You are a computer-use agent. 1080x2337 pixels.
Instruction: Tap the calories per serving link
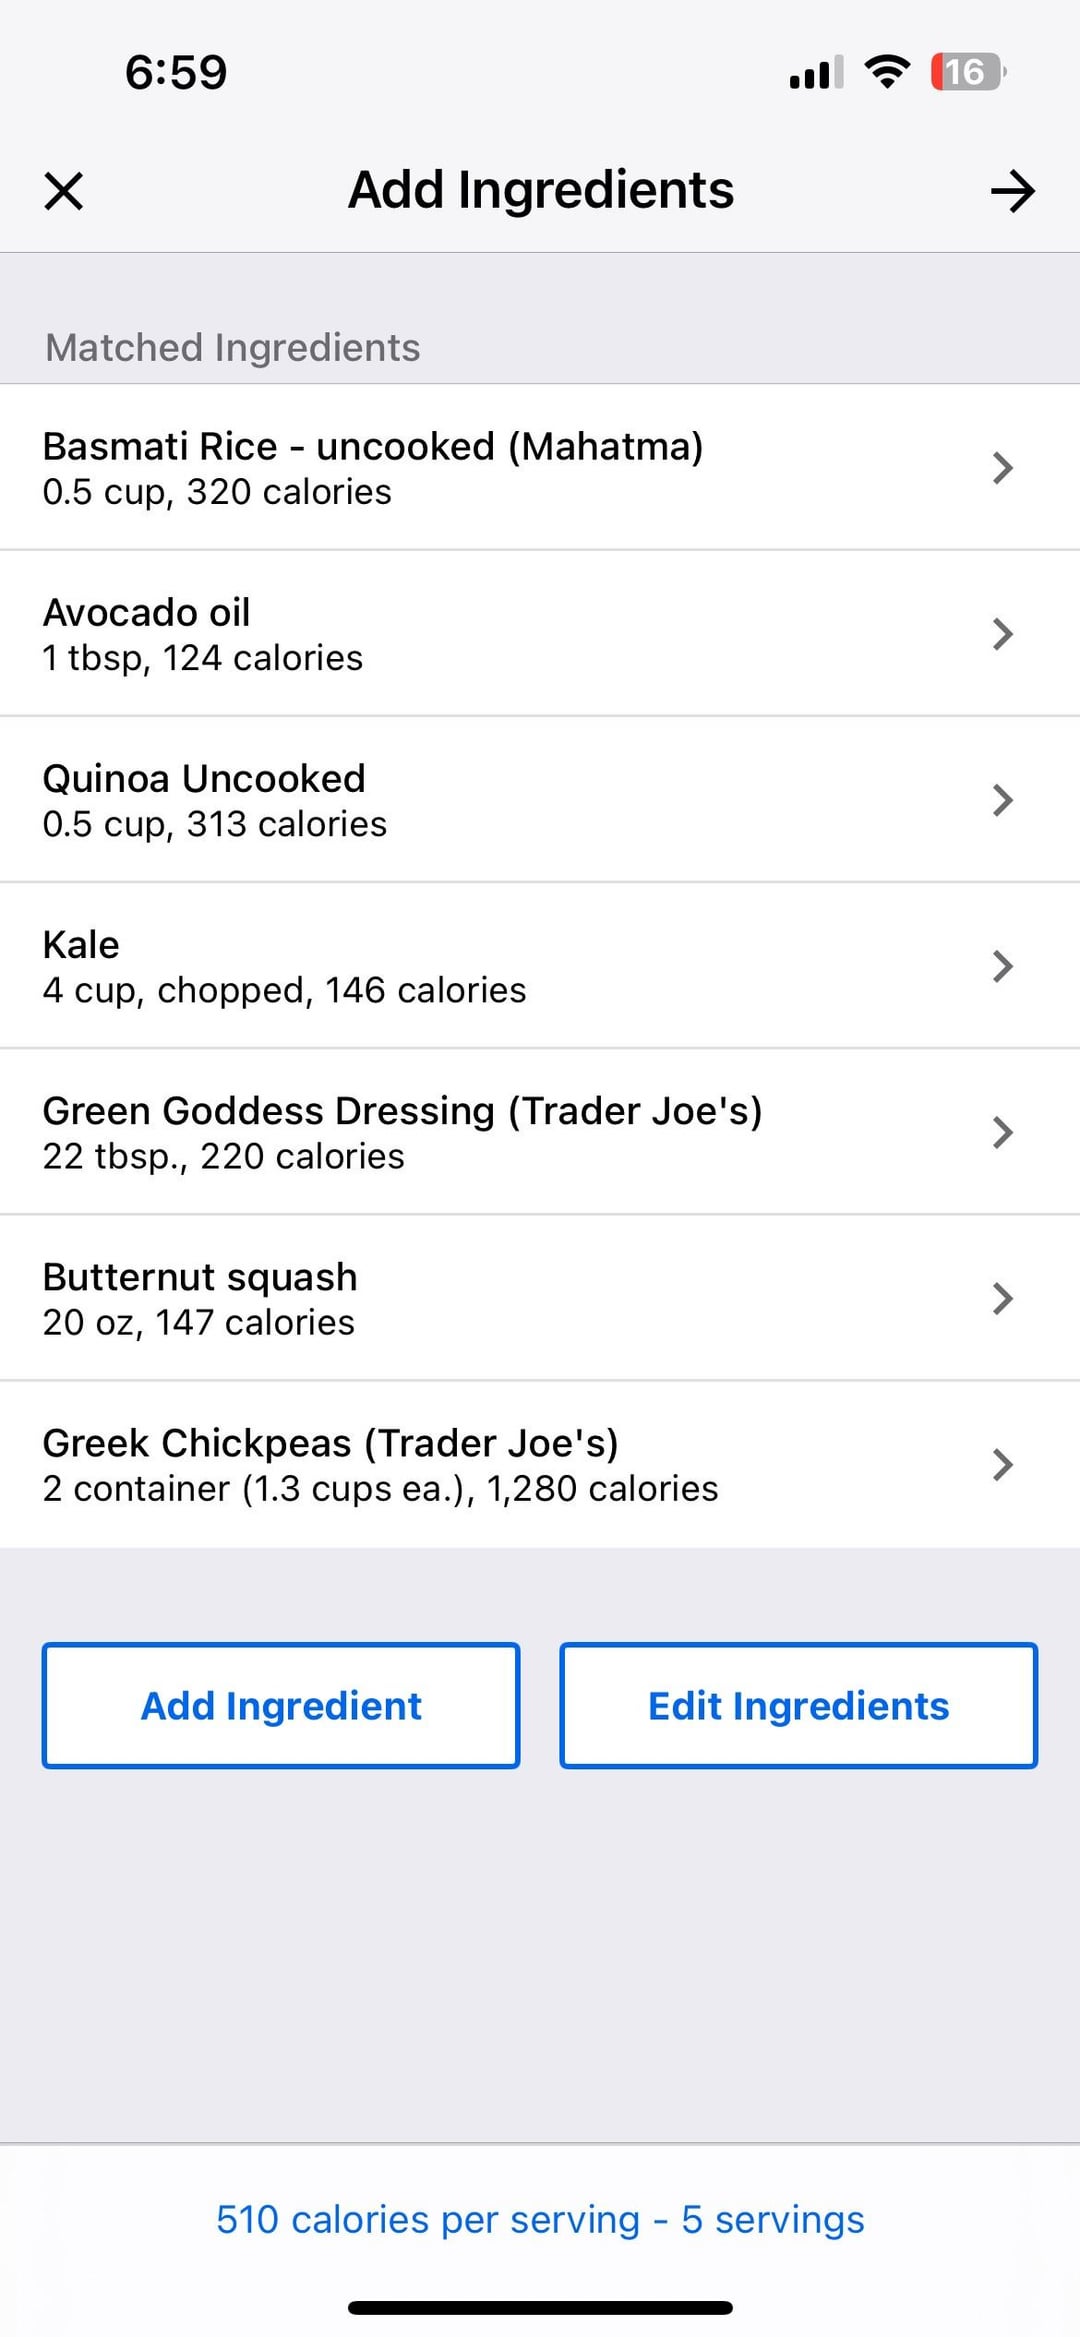point(540,2219)
